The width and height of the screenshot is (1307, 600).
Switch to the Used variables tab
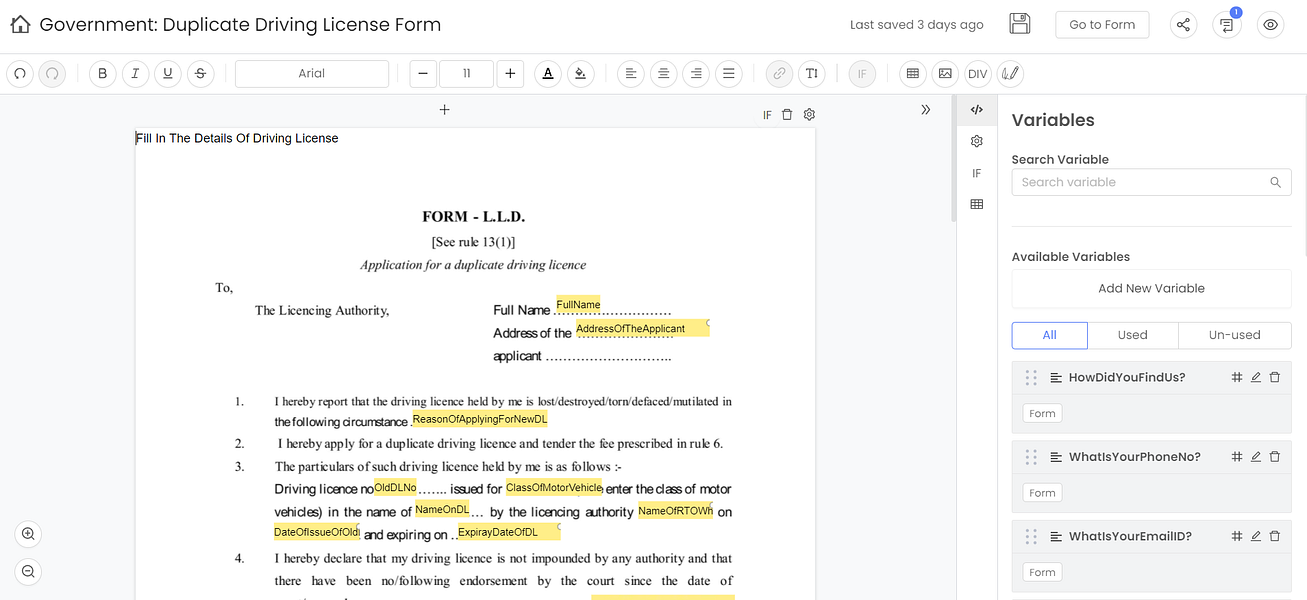tap(1132, 335)
